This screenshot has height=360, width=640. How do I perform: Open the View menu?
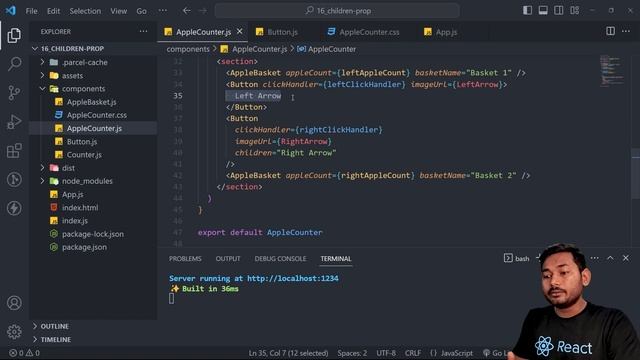point(118,11)
